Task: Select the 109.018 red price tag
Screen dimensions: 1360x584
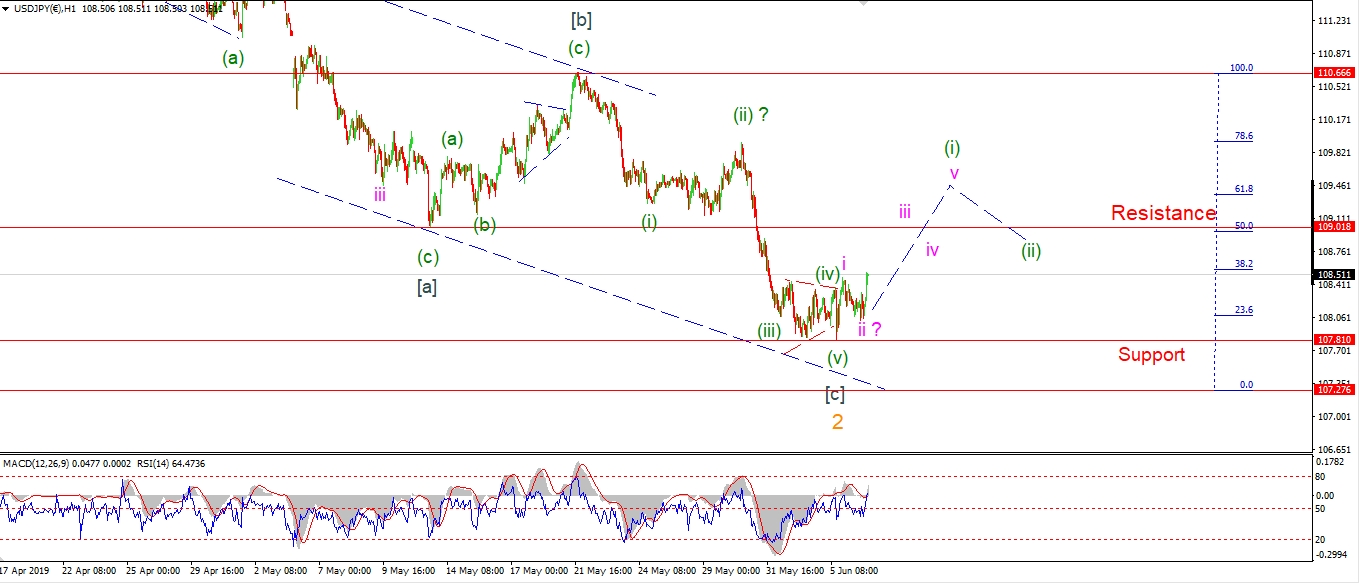Action: coord(1333,228)
